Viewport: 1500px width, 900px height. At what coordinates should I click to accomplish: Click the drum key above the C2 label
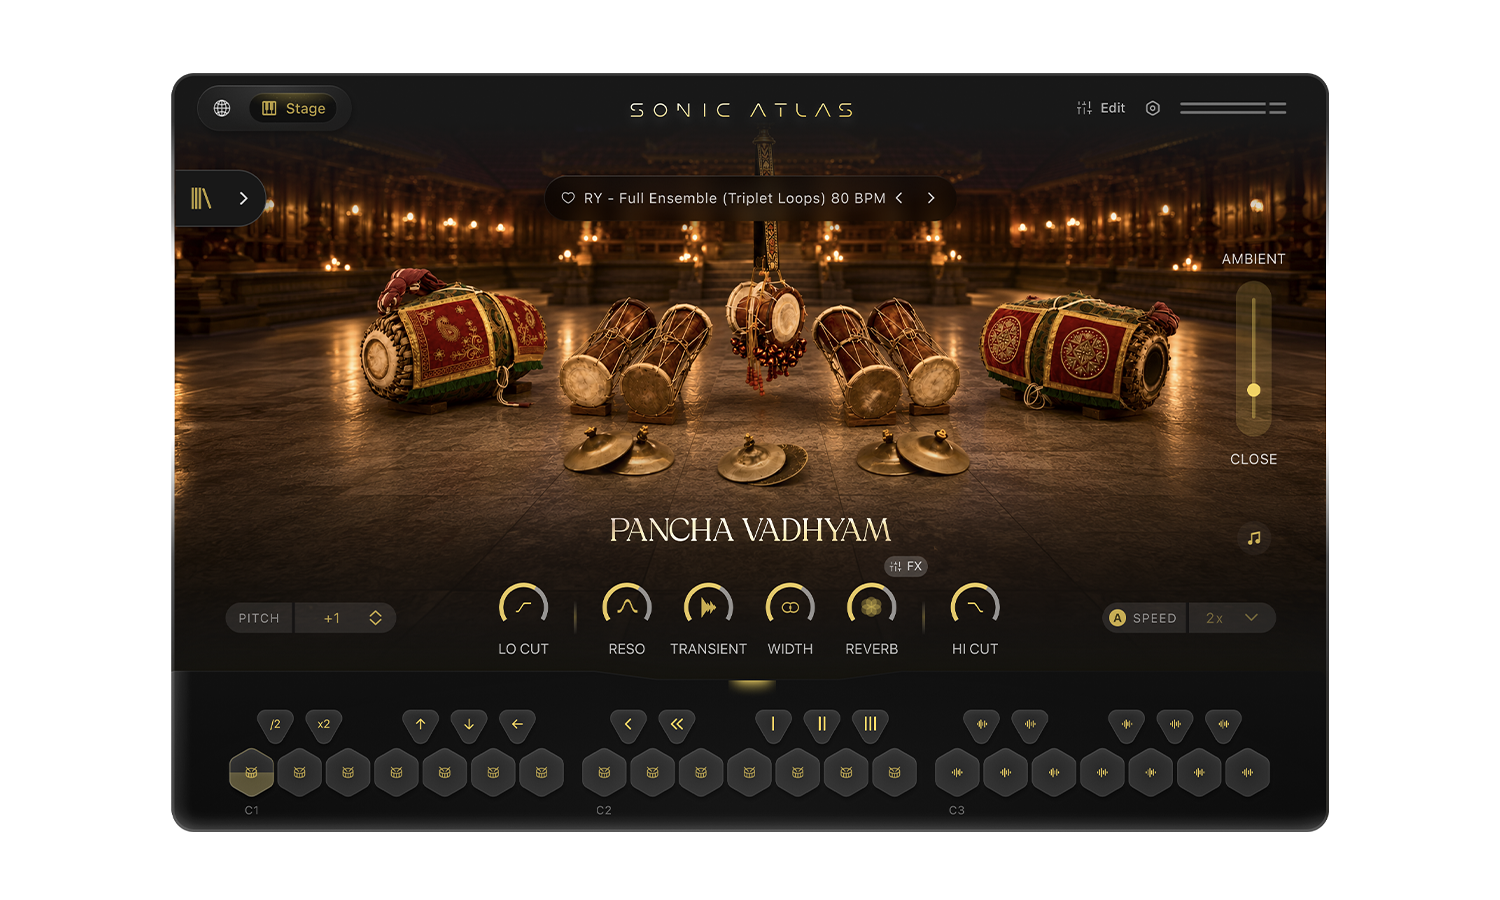[604, 772]
